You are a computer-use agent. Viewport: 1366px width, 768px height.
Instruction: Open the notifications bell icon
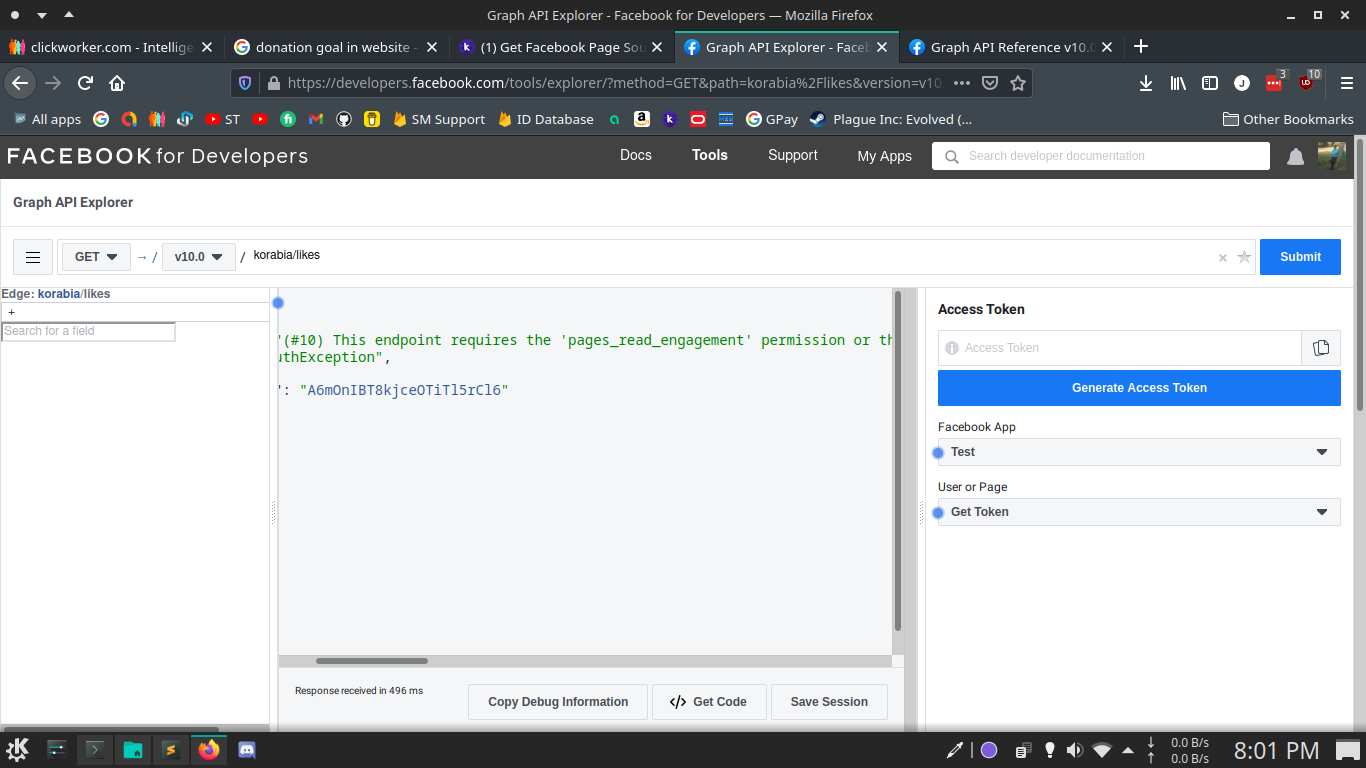(x=1295, y=156)
